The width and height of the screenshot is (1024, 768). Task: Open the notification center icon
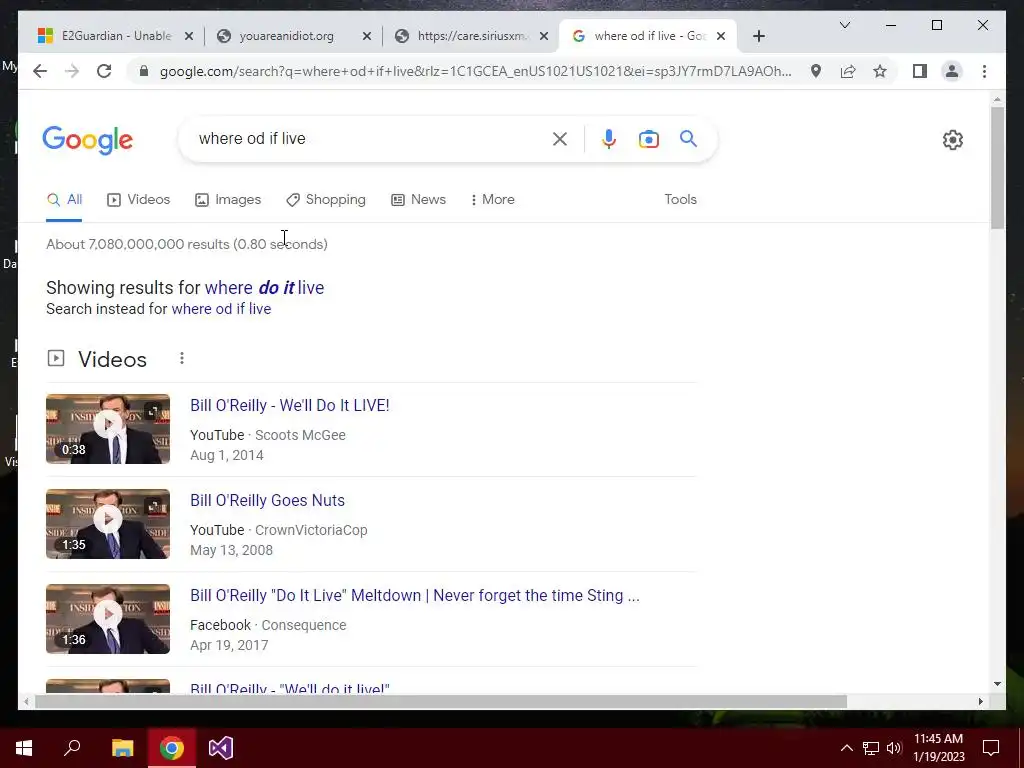point(991,748)
